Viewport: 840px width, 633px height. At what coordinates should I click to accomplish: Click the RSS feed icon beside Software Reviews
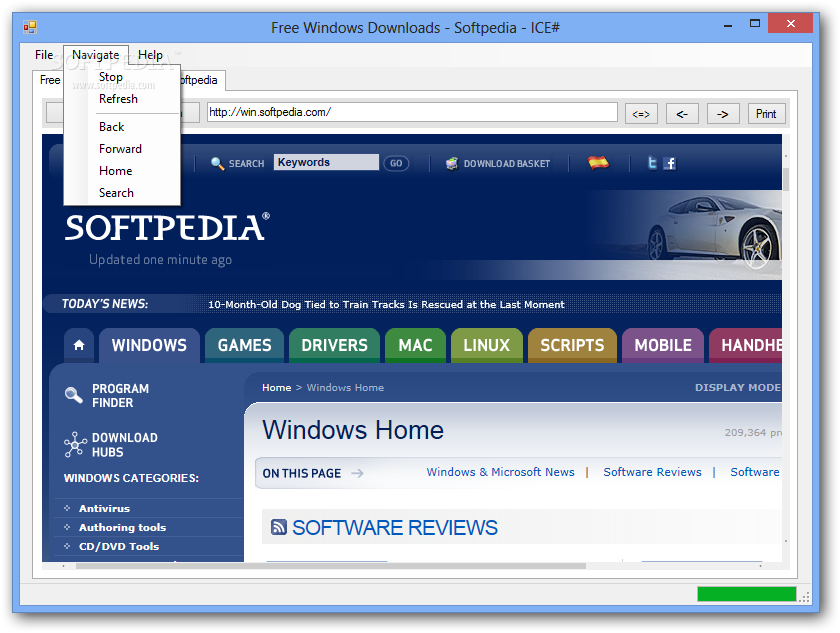pyautogui.click(x=279, y=527)
